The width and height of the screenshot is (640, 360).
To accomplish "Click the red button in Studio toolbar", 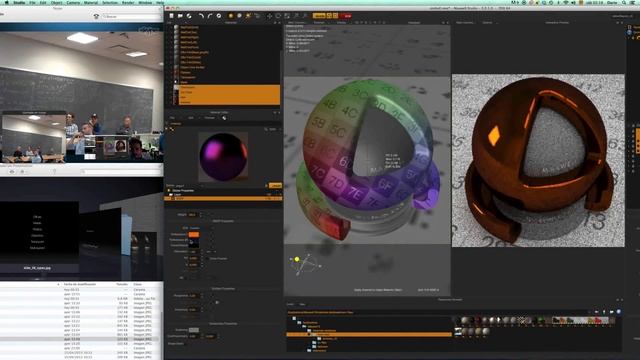I will [x=346, y=16].
